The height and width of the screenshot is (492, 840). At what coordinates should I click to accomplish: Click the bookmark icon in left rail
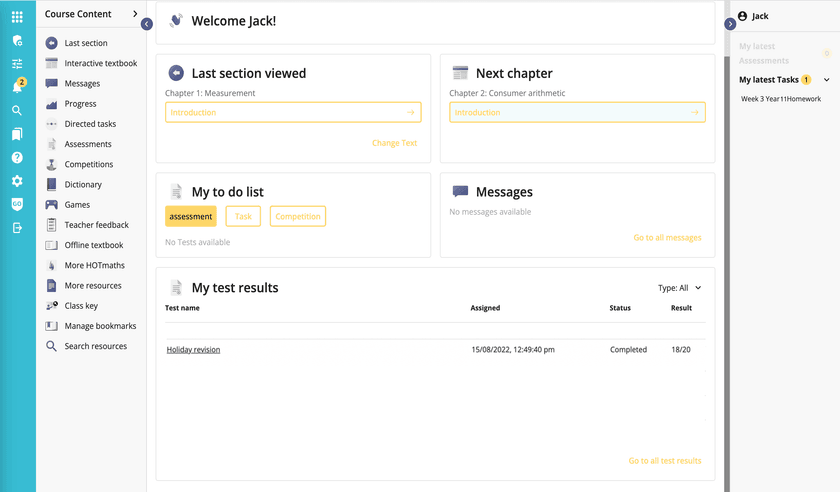pos(17,134)
